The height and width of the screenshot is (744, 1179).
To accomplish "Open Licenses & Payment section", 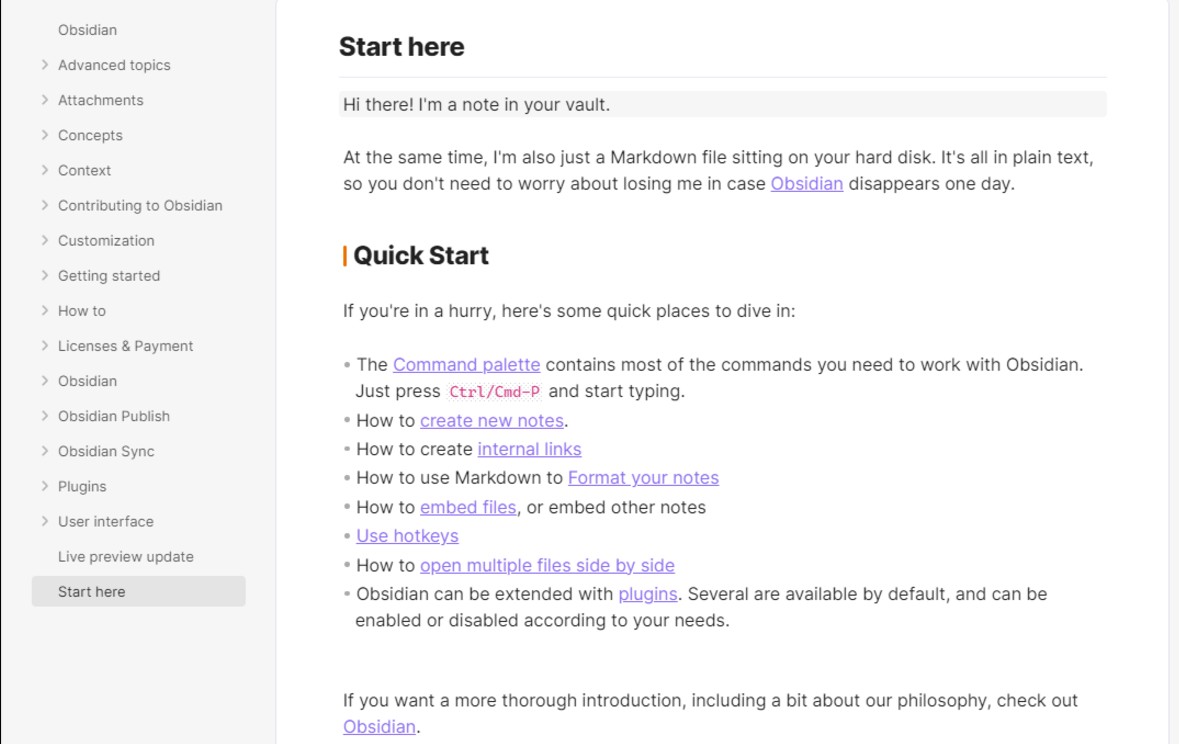I will [x=126, y=346].
